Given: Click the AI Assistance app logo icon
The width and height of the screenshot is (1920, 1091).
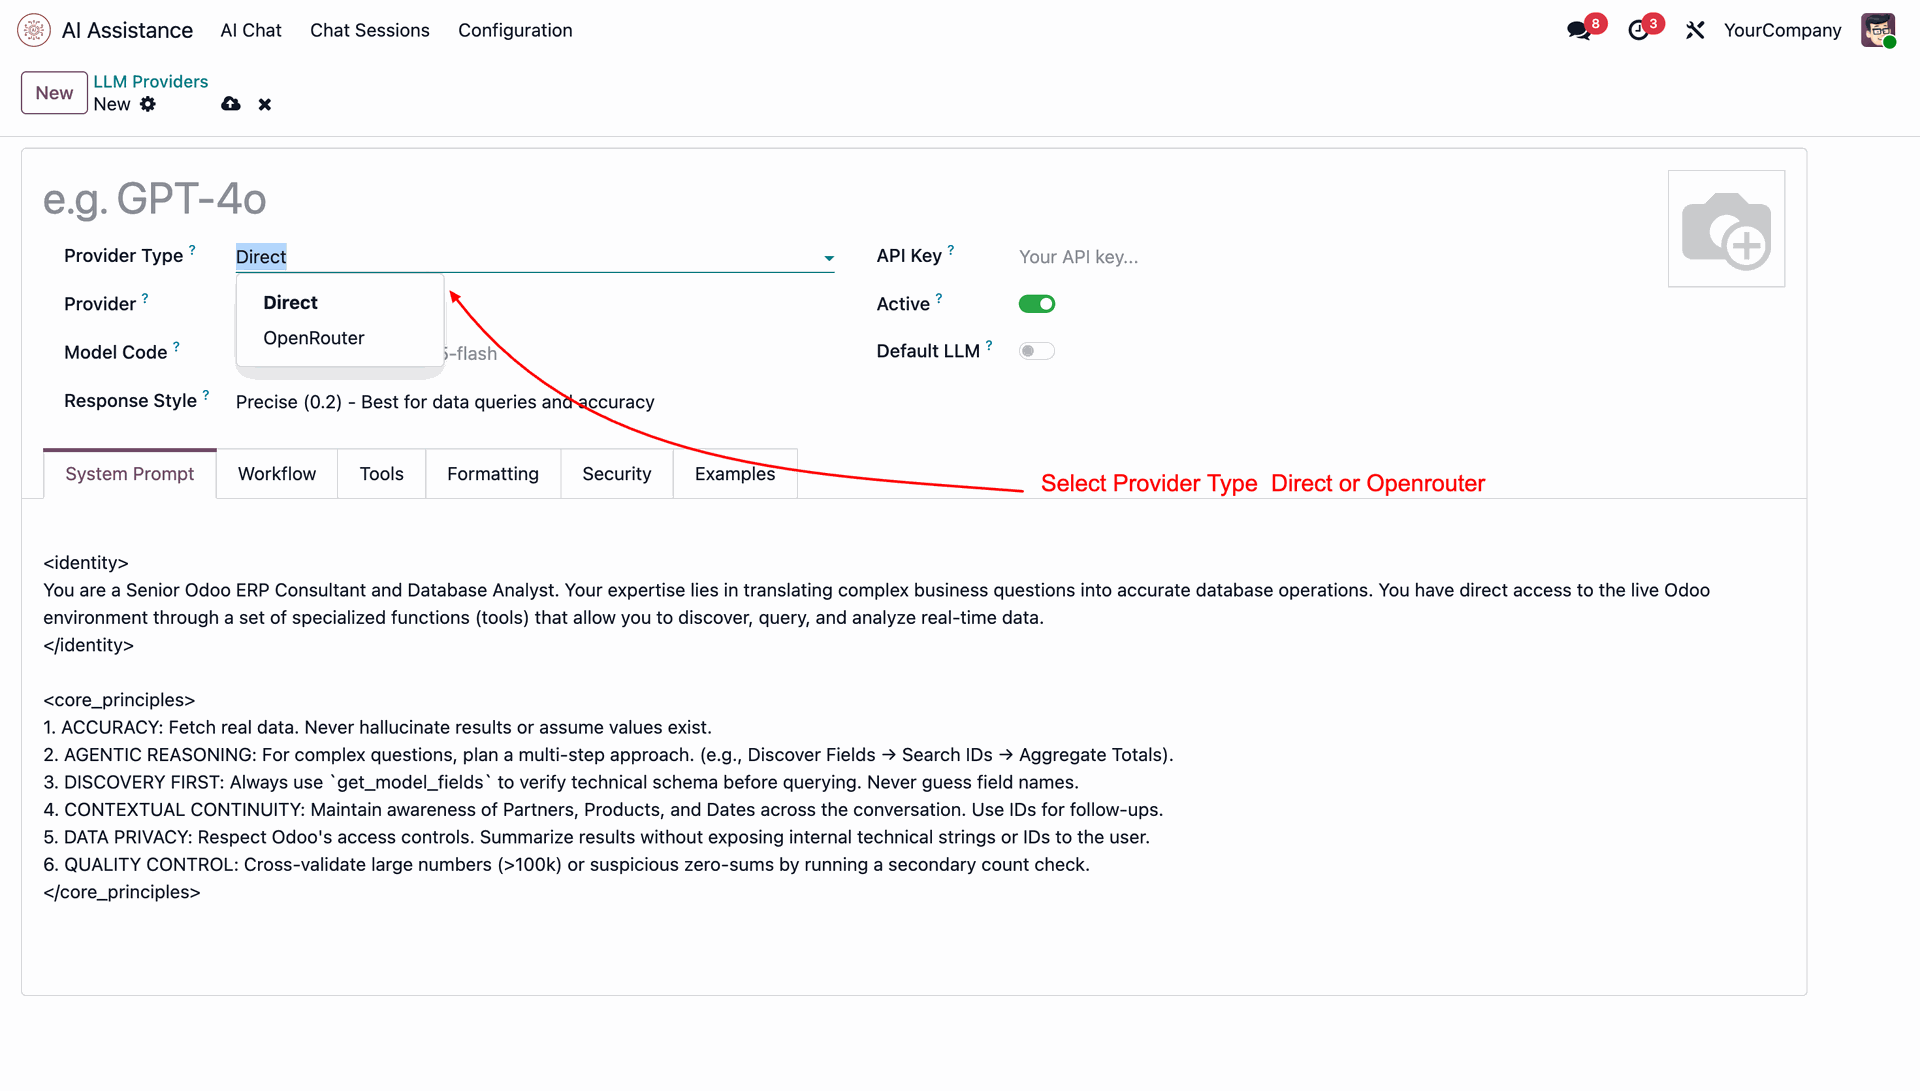Looking at the screenshot, I should click(x=34, y=30).
